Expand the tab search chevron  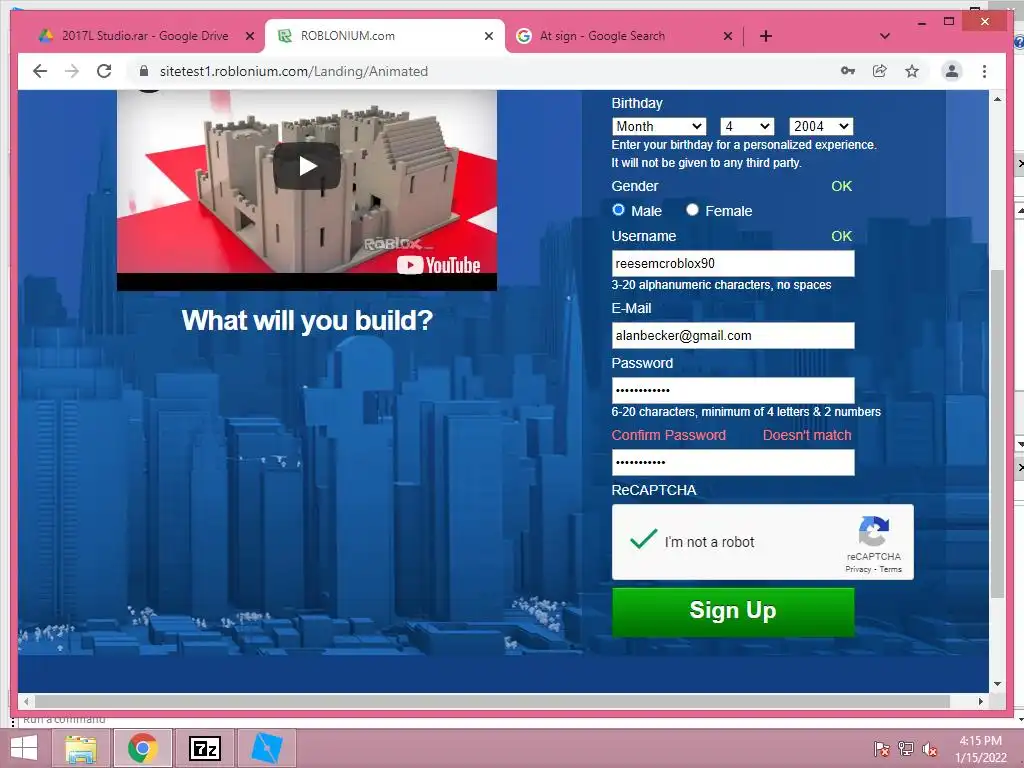point(885,36)
